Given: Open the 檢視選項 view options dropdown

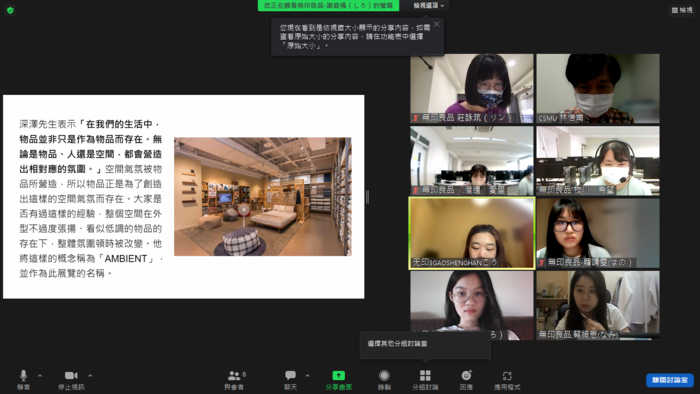Looking at the screenshot, I should [x=429, y=5].
